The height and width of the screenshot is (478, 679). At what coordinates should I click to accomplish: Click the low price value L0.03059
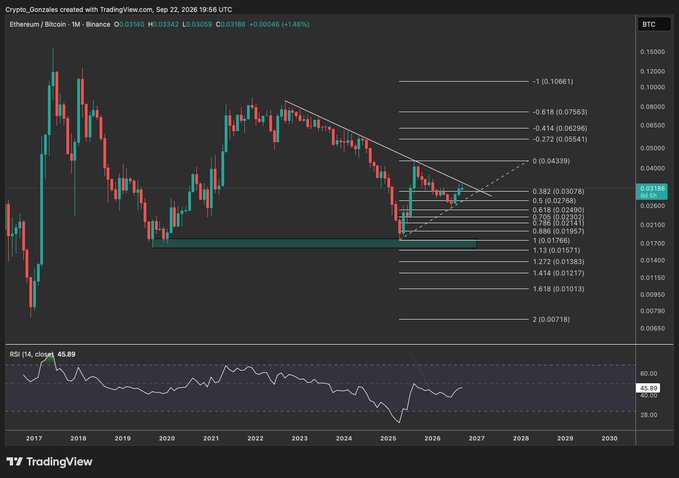tap(197, 24)
